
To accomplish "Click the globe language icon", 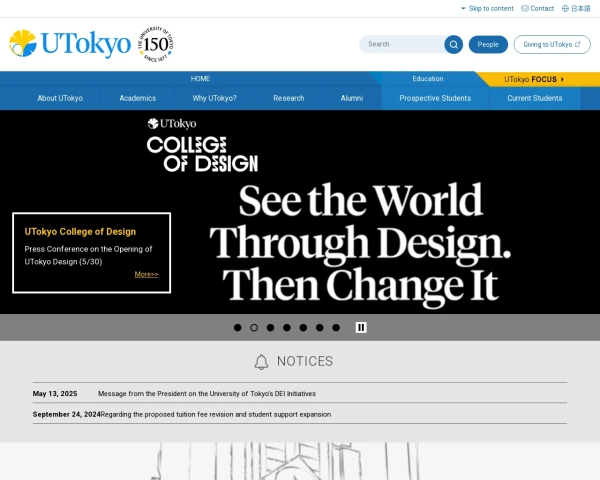I will pos(565,8).
